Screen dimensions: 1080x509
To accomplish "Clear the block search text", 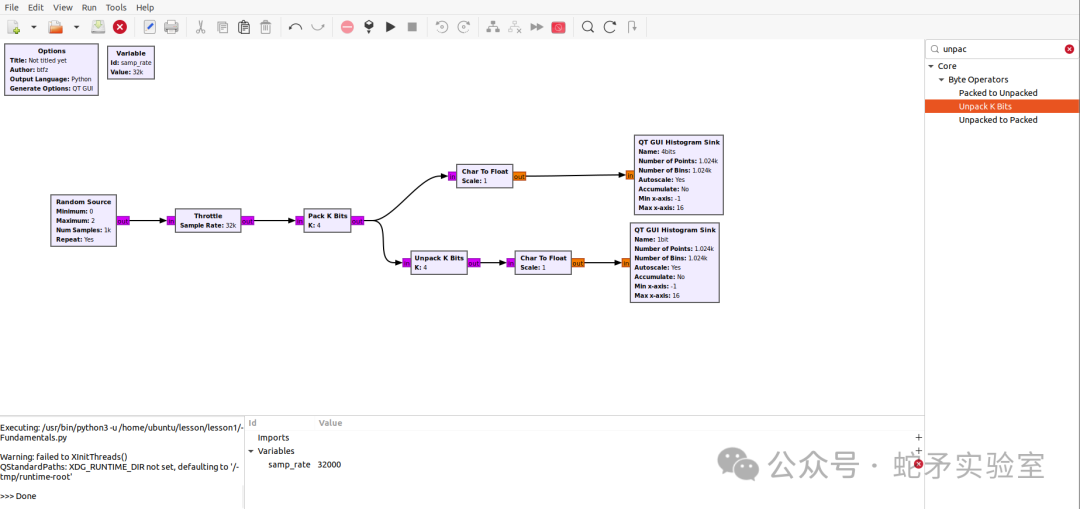I will (x=1069, y=49).
